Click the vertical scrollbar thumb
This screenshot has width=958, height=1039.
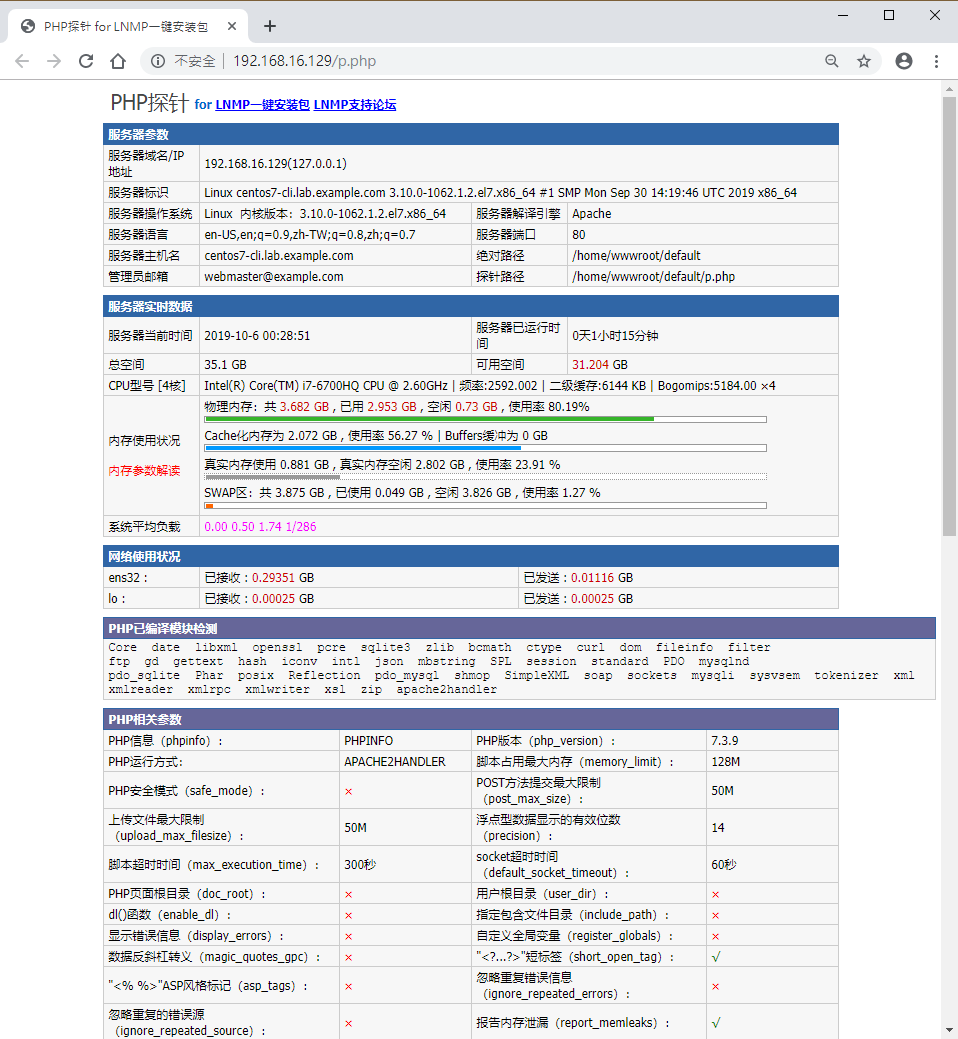pos(949,316)
